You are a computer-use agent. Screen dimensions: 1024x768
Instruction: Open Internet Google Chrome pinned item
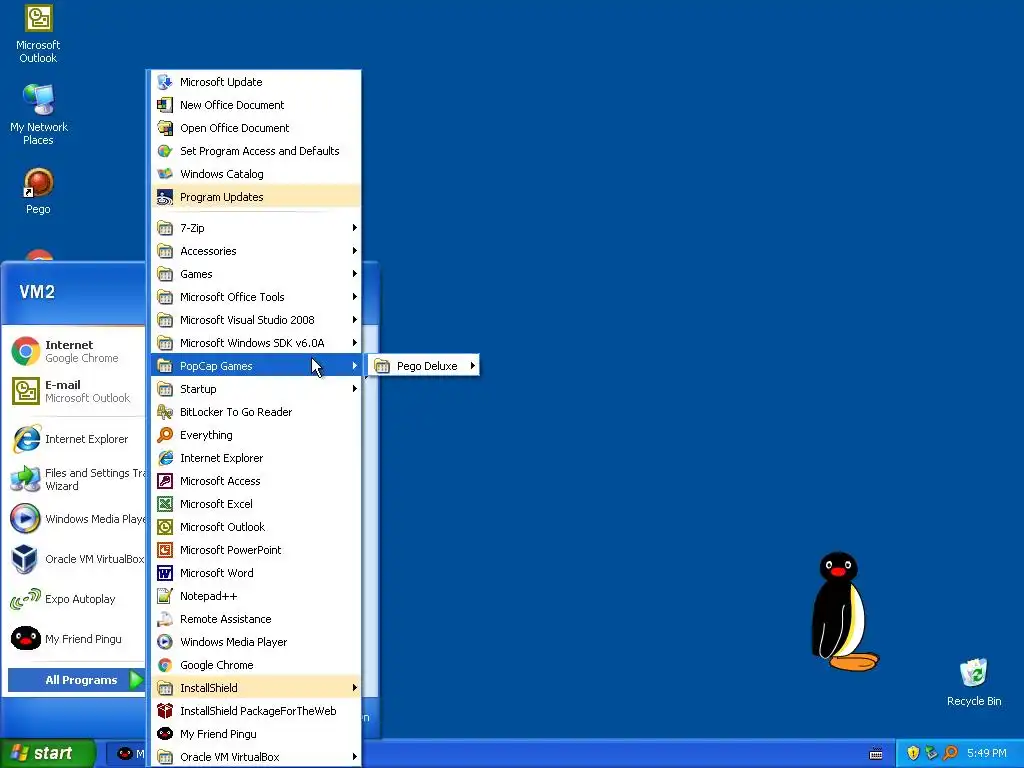[x=76, y=351]
